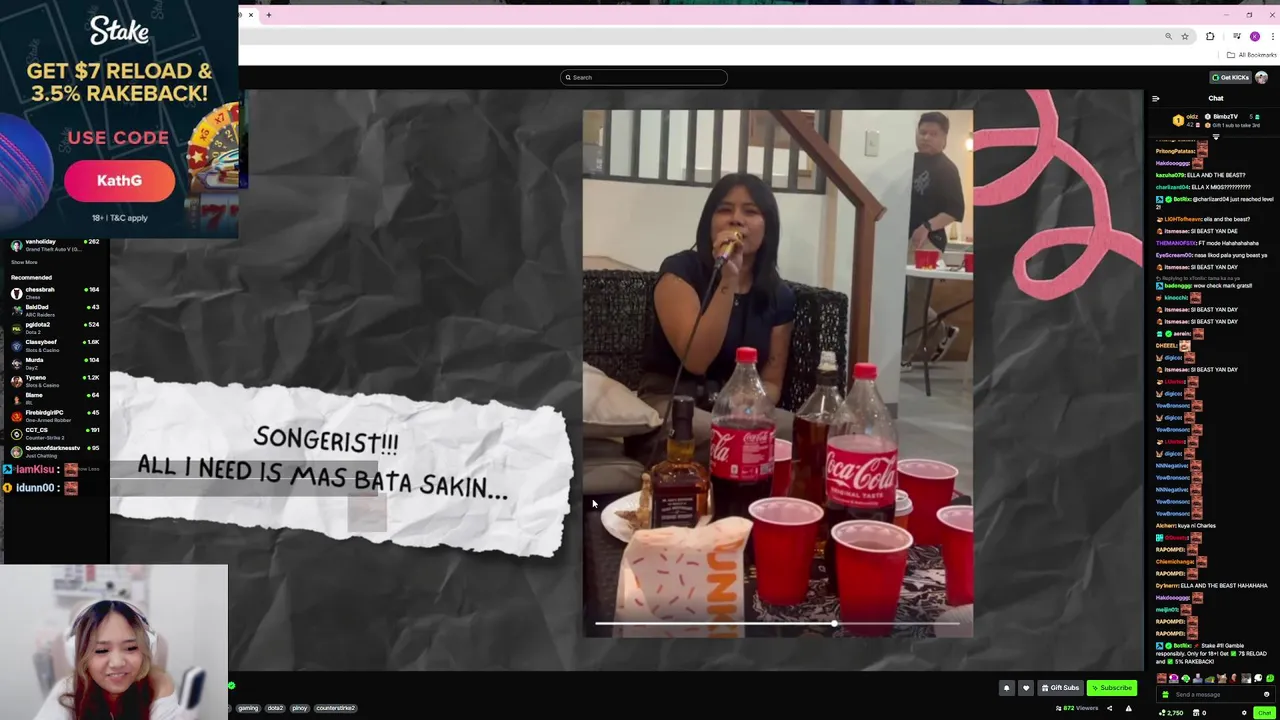Click the gift icon in the message box
Image resolution: width=1280 pixels, height=720 pixels.
[x=1166, y=694]
